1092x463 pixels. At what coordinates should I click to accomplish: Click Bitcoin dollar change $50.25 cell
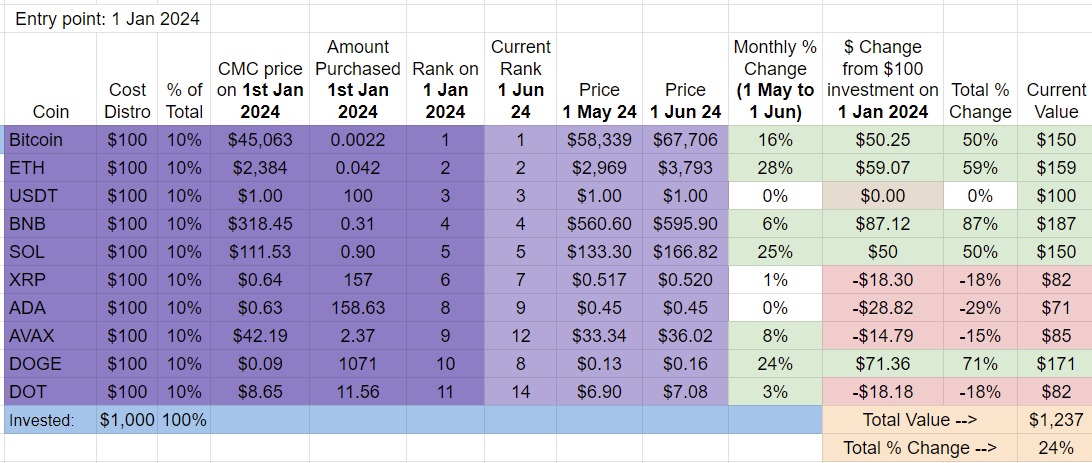pos(883,140)
